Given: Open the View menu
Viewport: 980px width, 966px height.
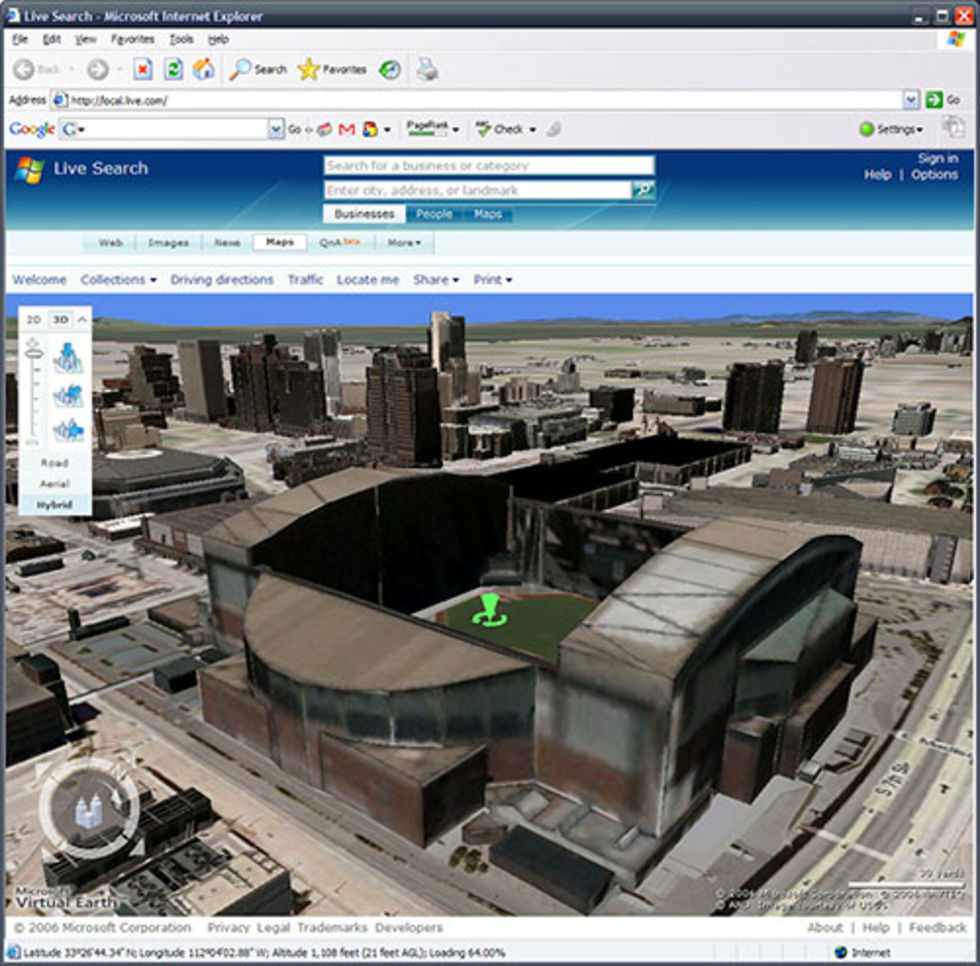Looking at the screenshot, I should click(86, 39).
